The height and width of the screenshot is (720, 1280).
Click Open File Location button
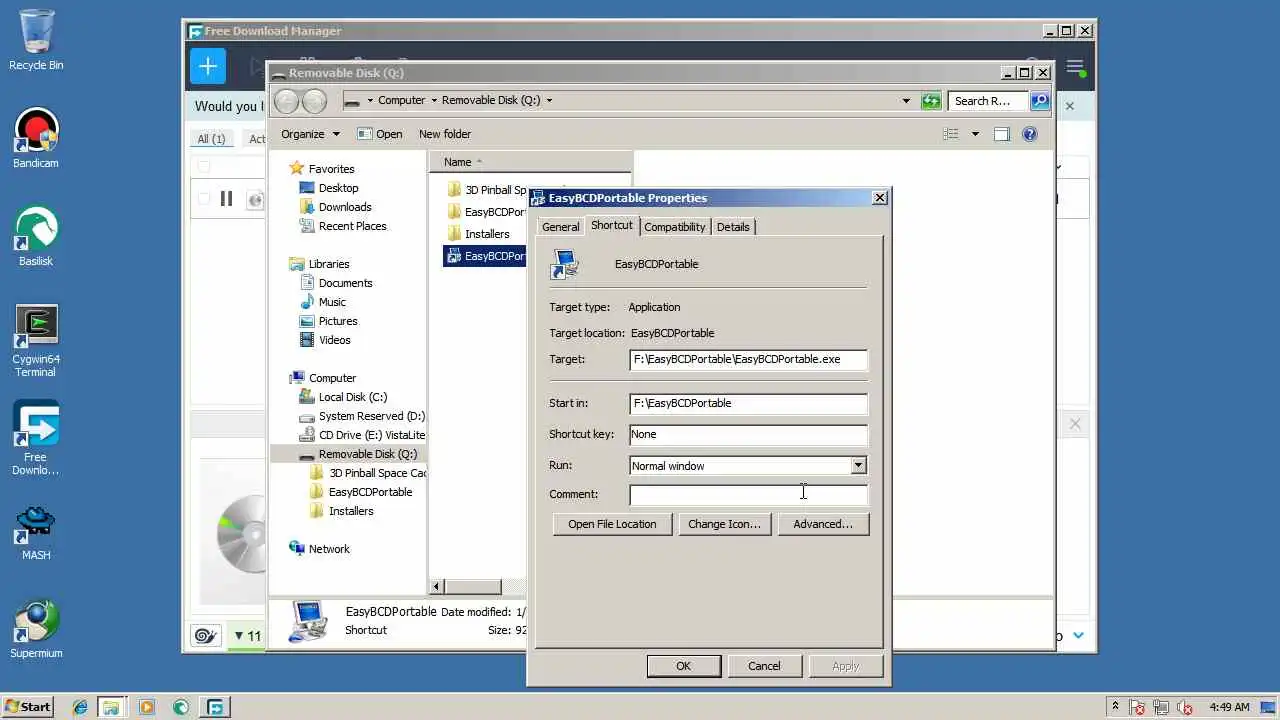click(x=612, y=524)
